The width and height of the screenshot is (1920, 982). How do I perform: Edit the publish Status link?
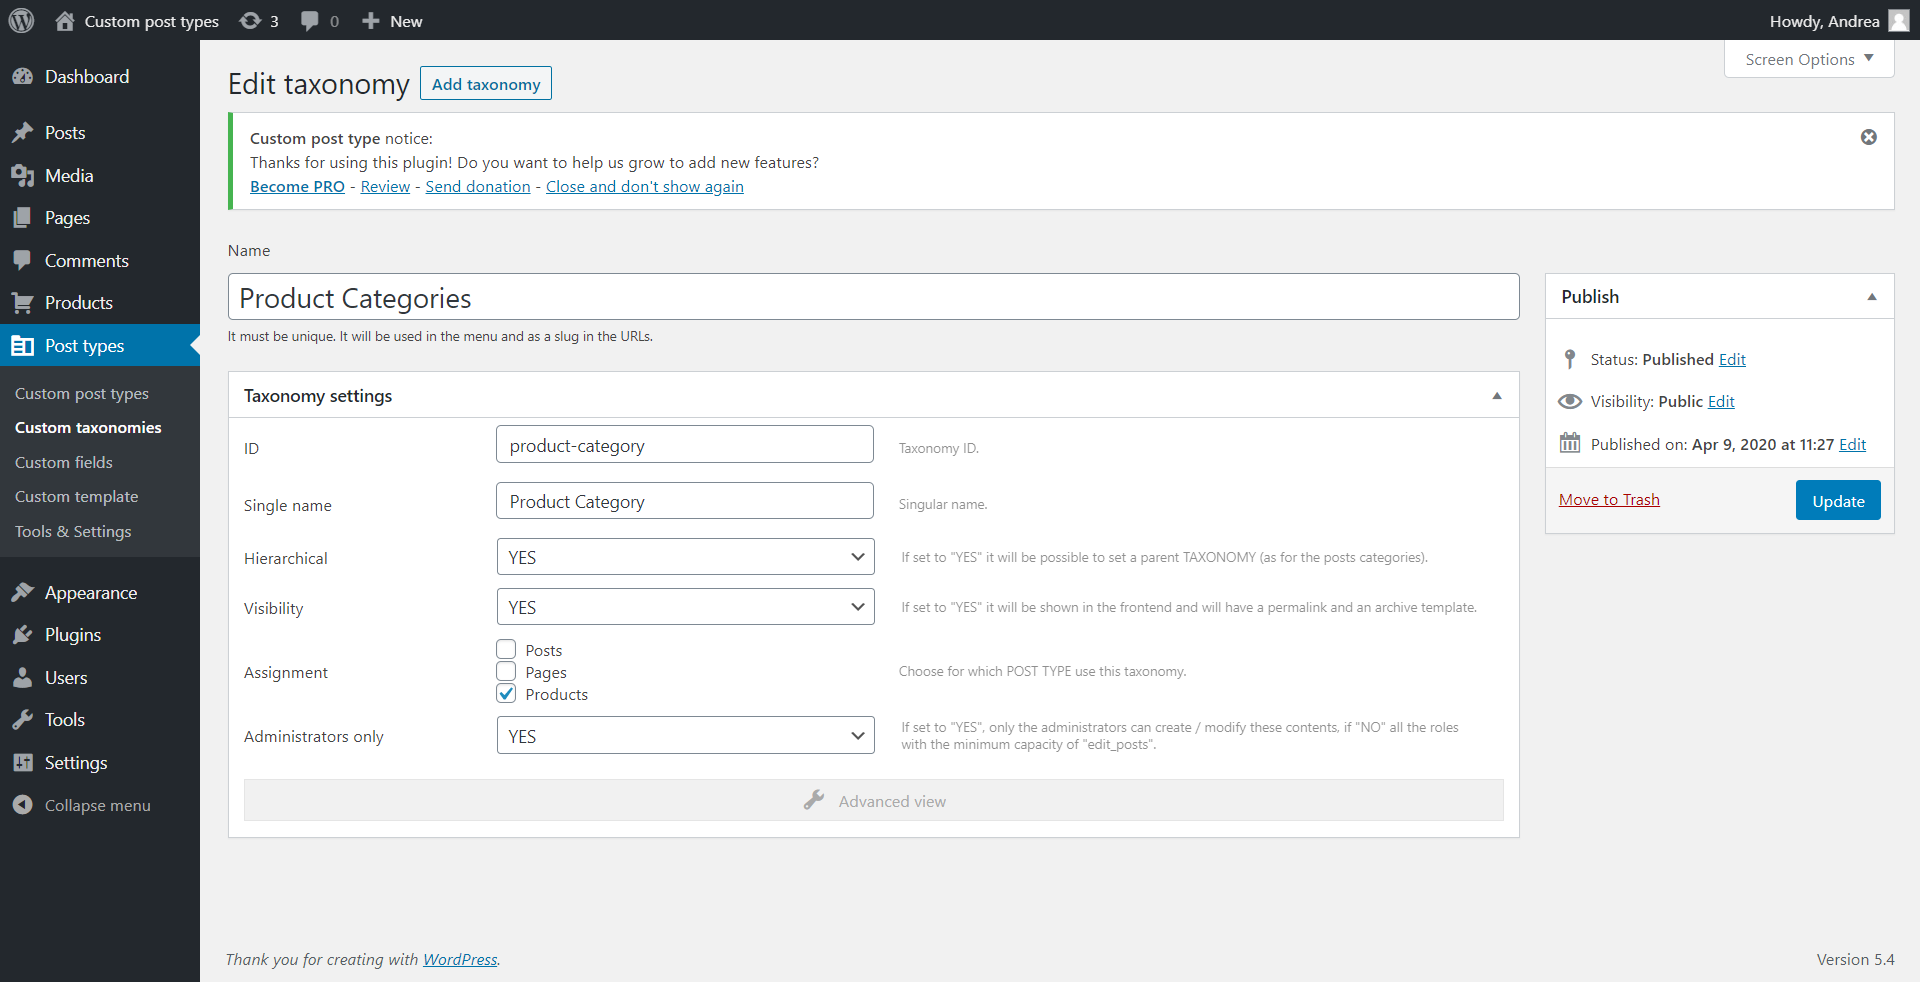1732,360
